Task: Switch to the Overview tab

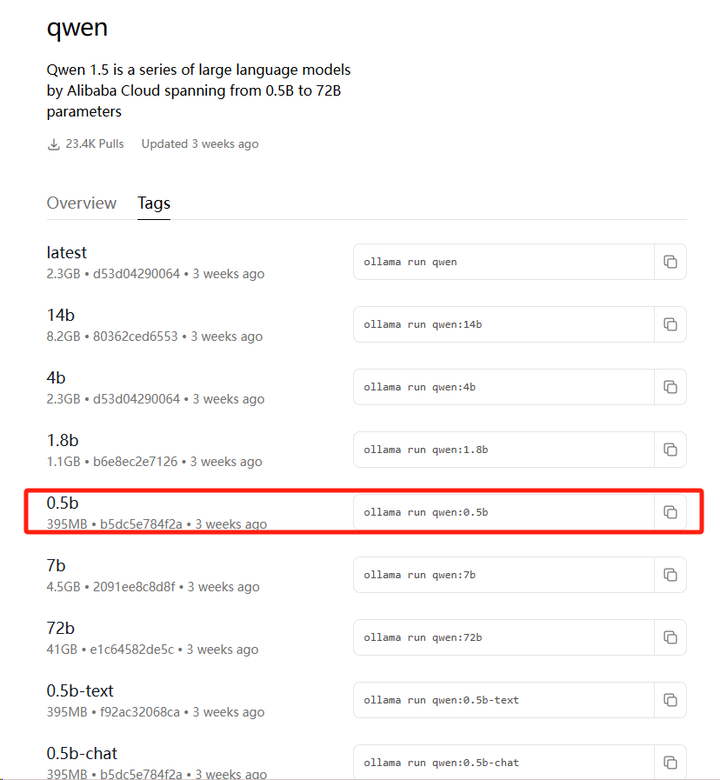Action: (x=82, y=203)
